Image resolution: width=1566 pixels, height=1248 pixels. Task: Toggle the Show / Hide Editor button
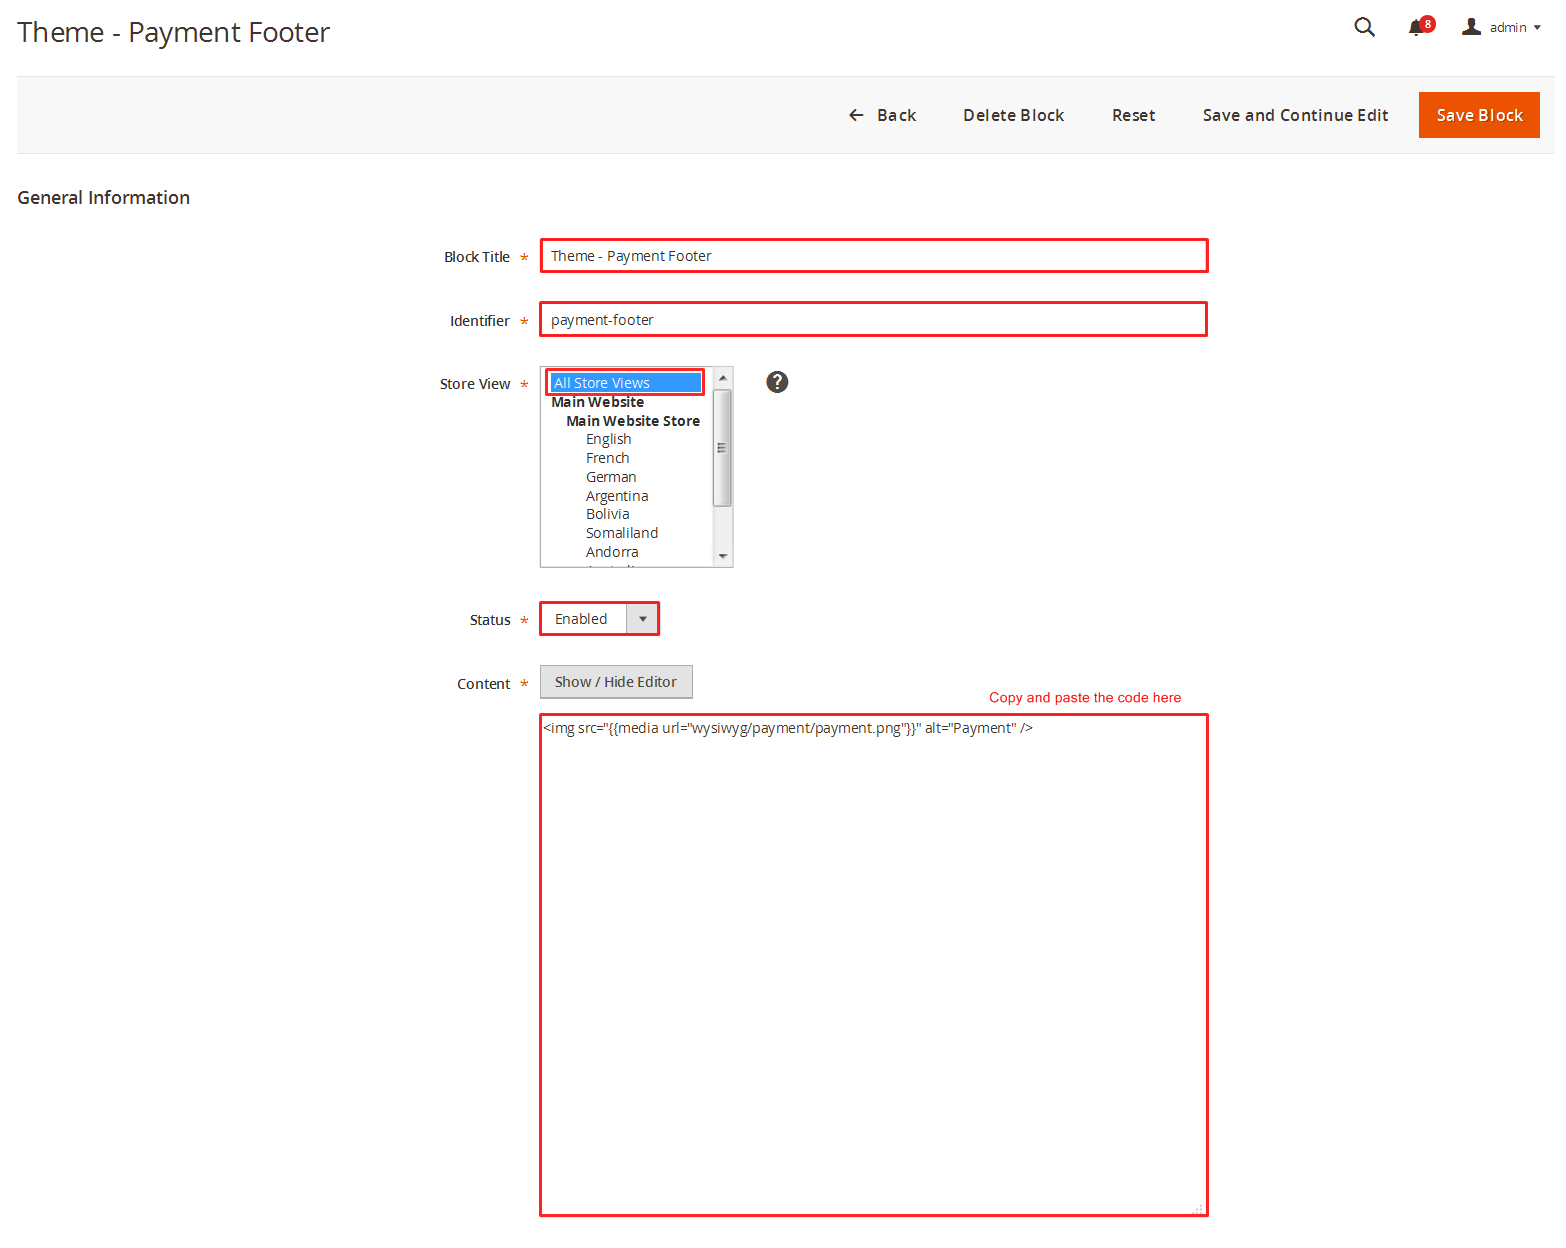(x=616, y=682)
